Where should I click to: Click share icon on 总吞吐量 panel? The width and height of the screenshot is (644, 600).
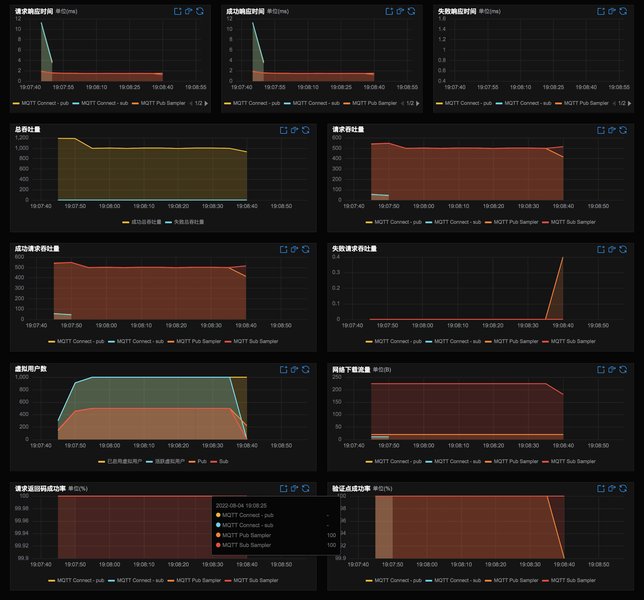(294, 130)
